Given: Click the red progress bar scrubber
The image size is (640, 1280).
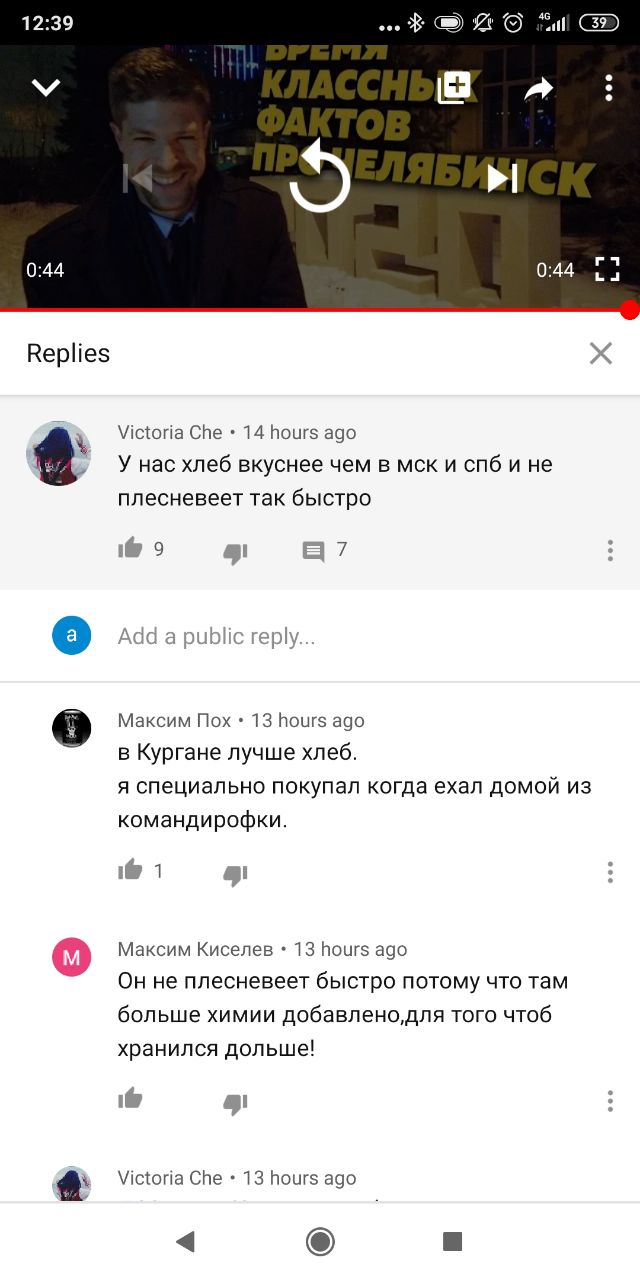Looking at the screenshot, I should [629, 310].
